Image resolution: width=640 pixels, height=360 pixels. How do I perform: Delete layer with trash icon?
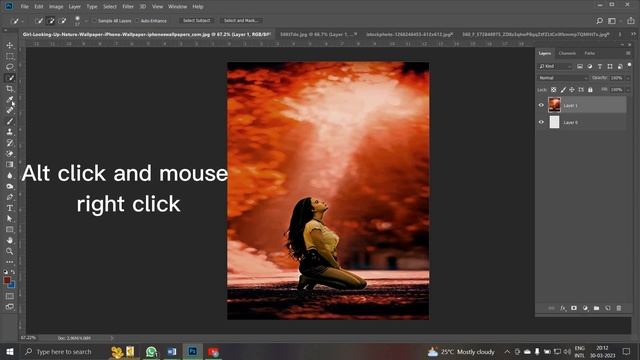pos(619,308)
